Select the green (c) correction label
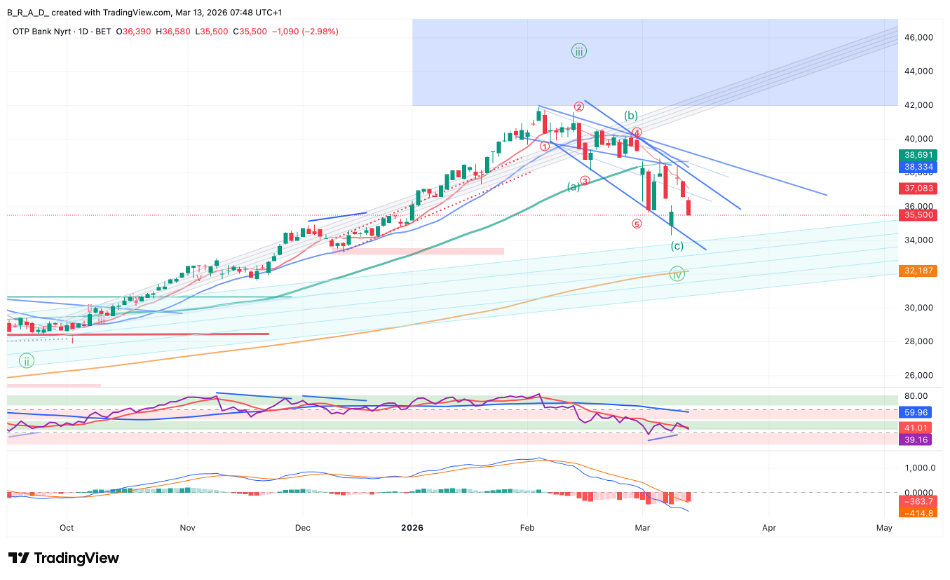Viewport: 950px width, 580px height. pyautogui.click(x=677, y=246)
